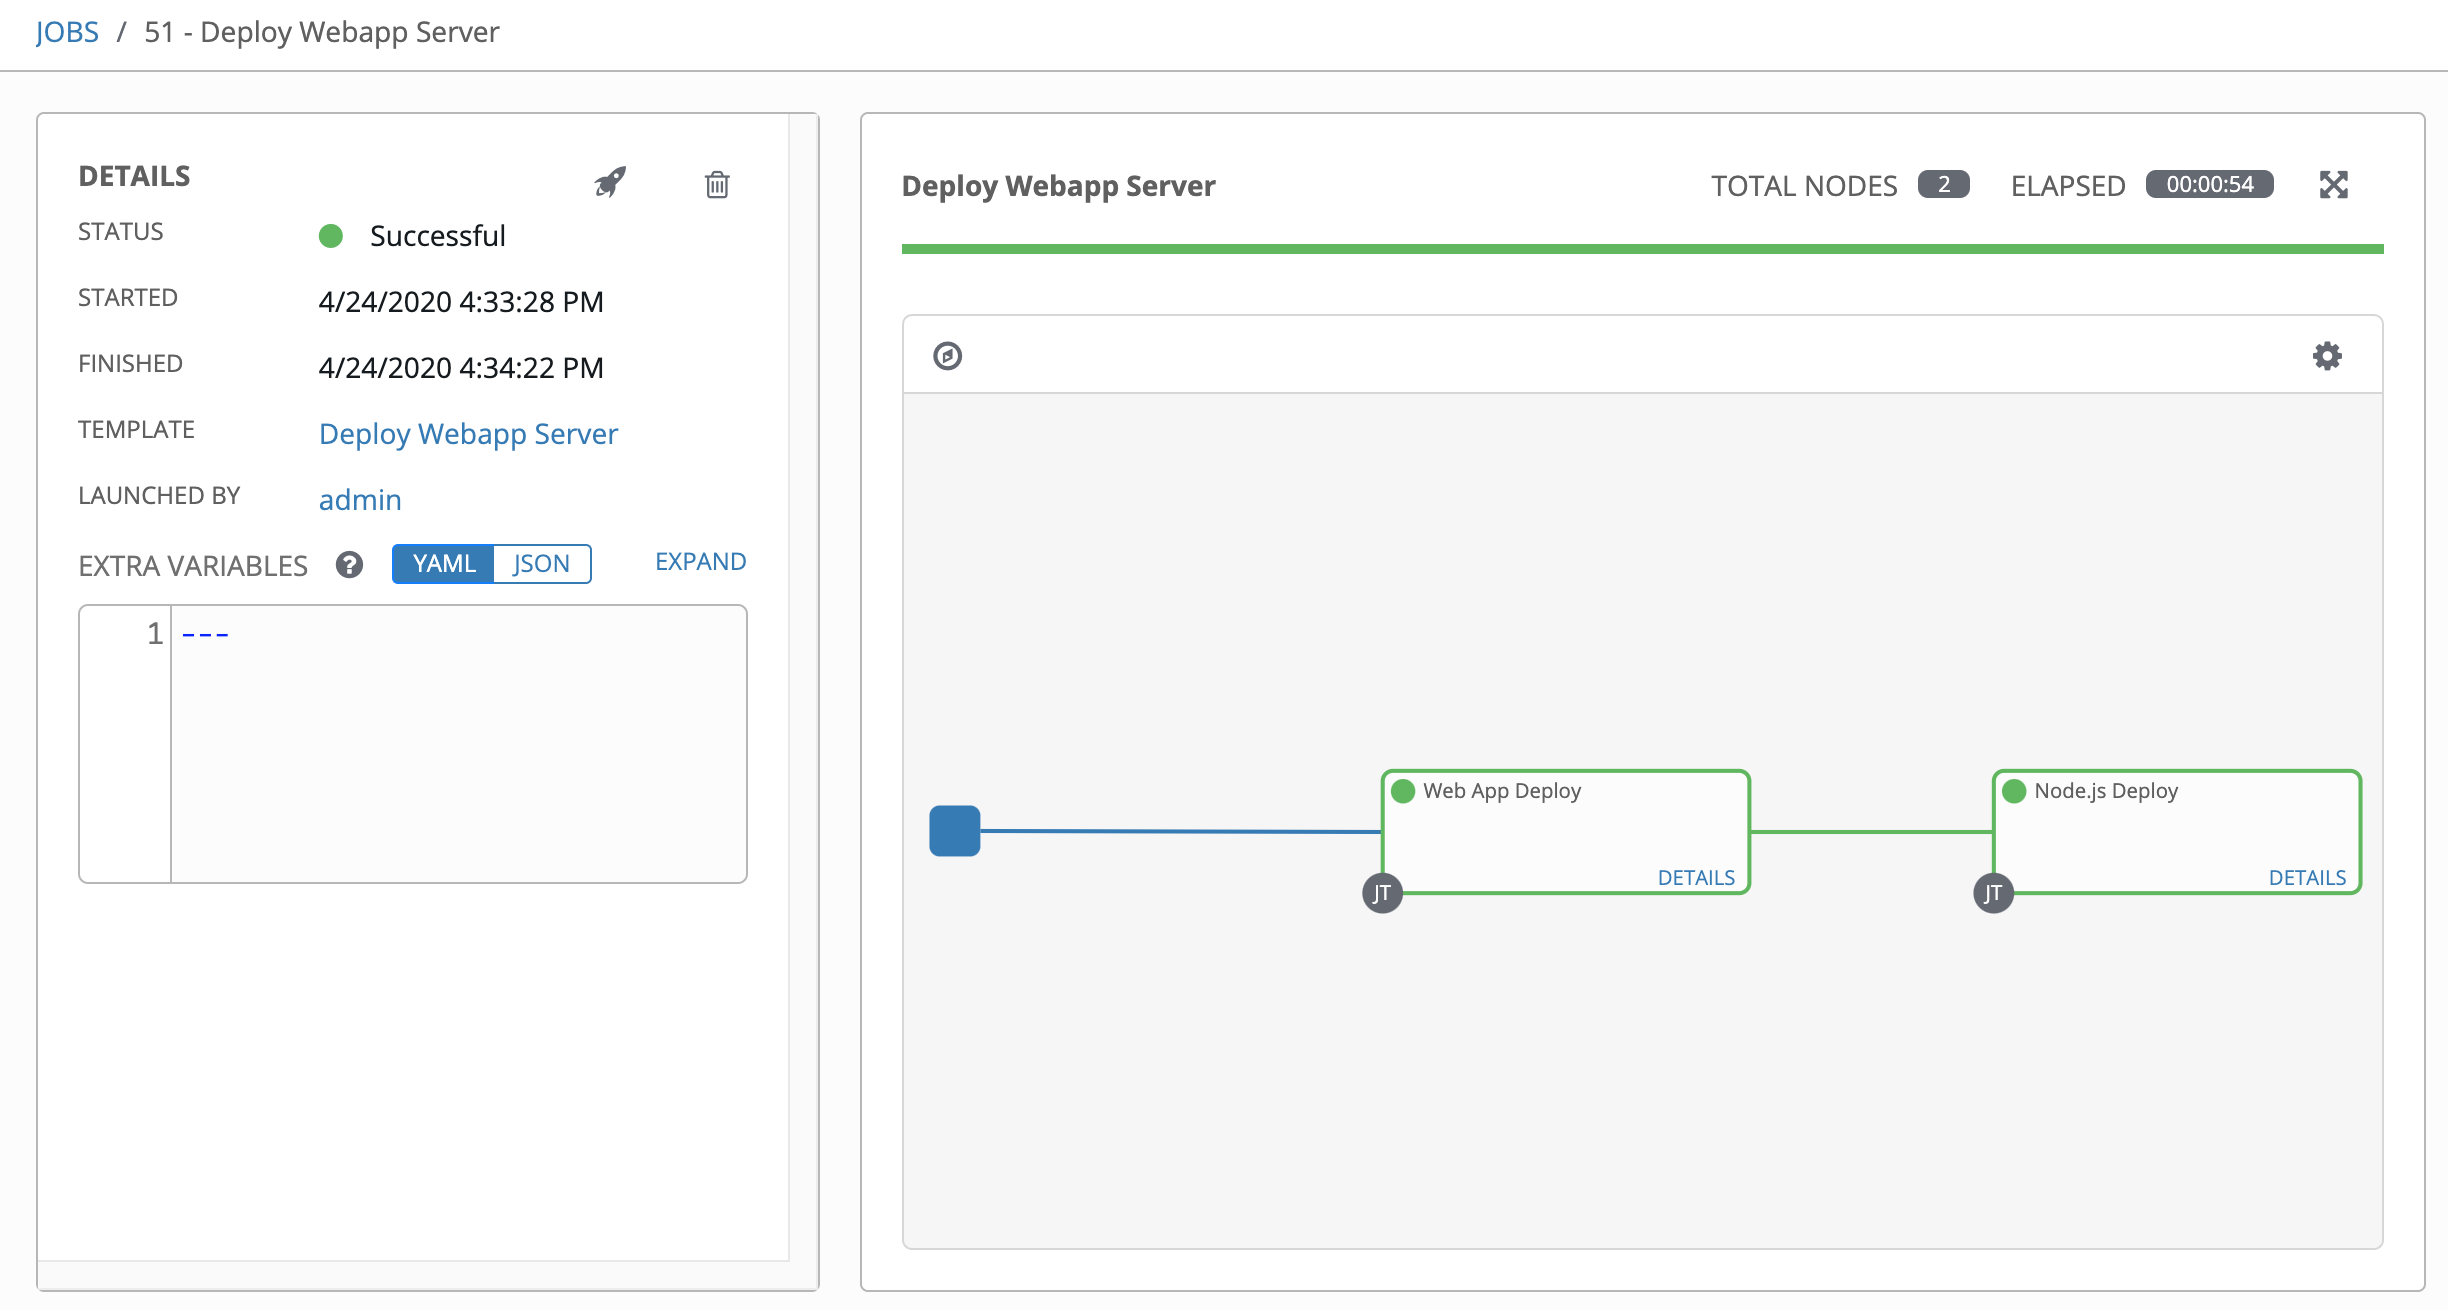Expand the extra variables editor

[700, 562]
